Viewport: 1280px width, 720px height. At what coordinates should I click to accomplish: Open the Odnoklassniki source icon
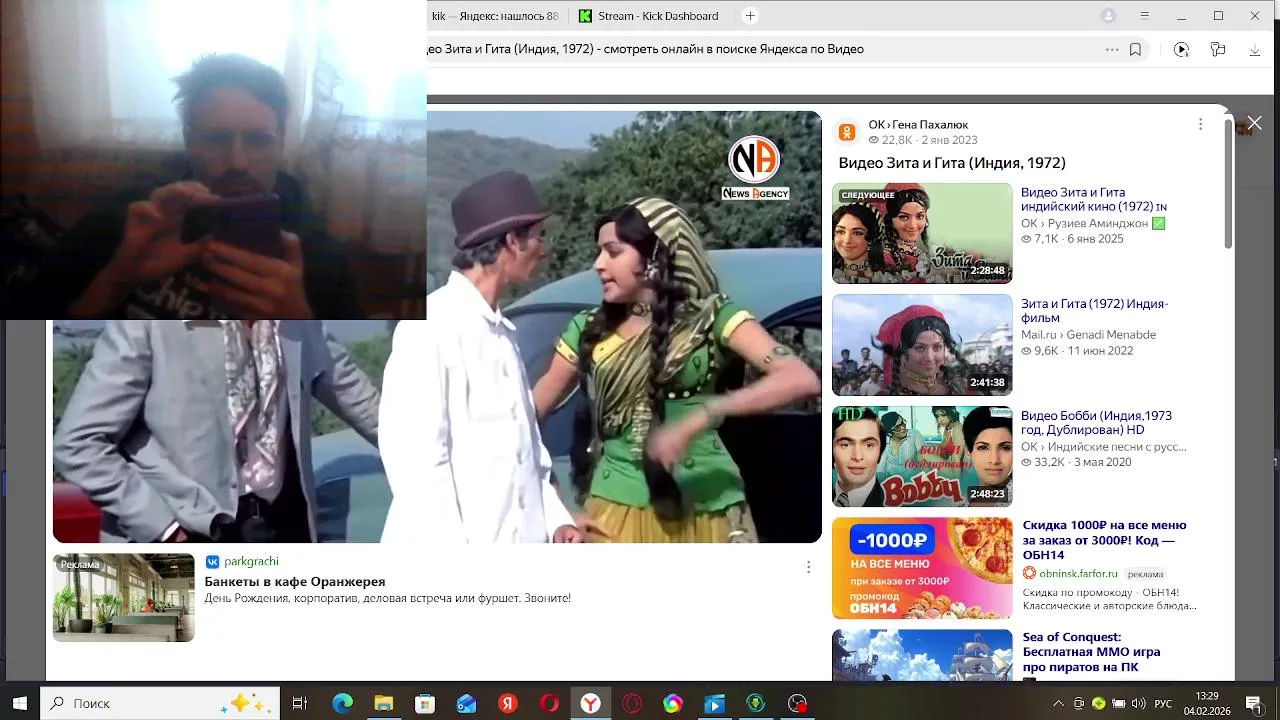(x=847, y=132)
